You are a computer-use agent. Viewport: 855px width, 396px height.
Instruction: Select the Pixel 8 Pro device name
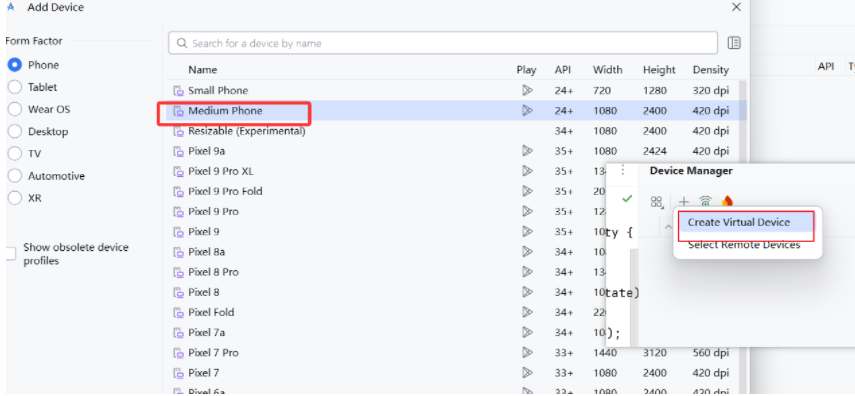tap(213, 272)
